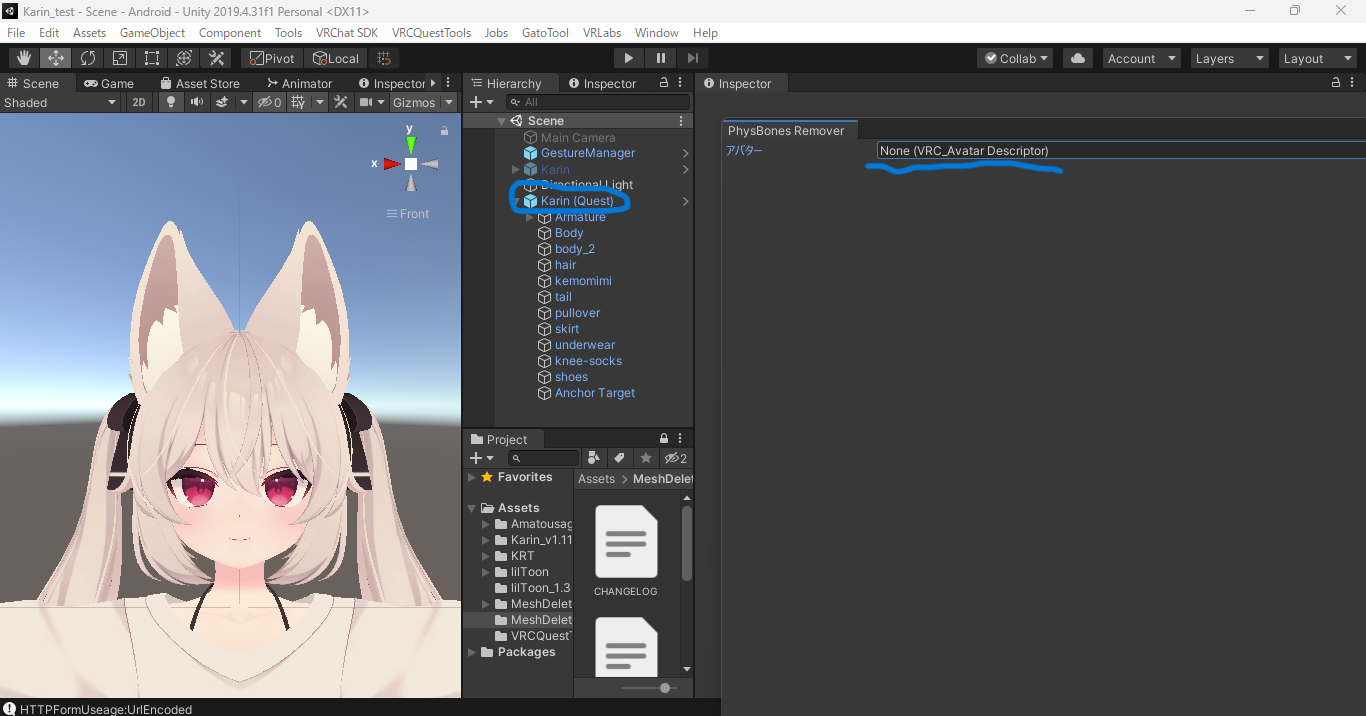Open the Hierarchy panel three-dot menu
Image resolution: width=1366 pixels, height=716 pixels.
click(x=682, y=83)
